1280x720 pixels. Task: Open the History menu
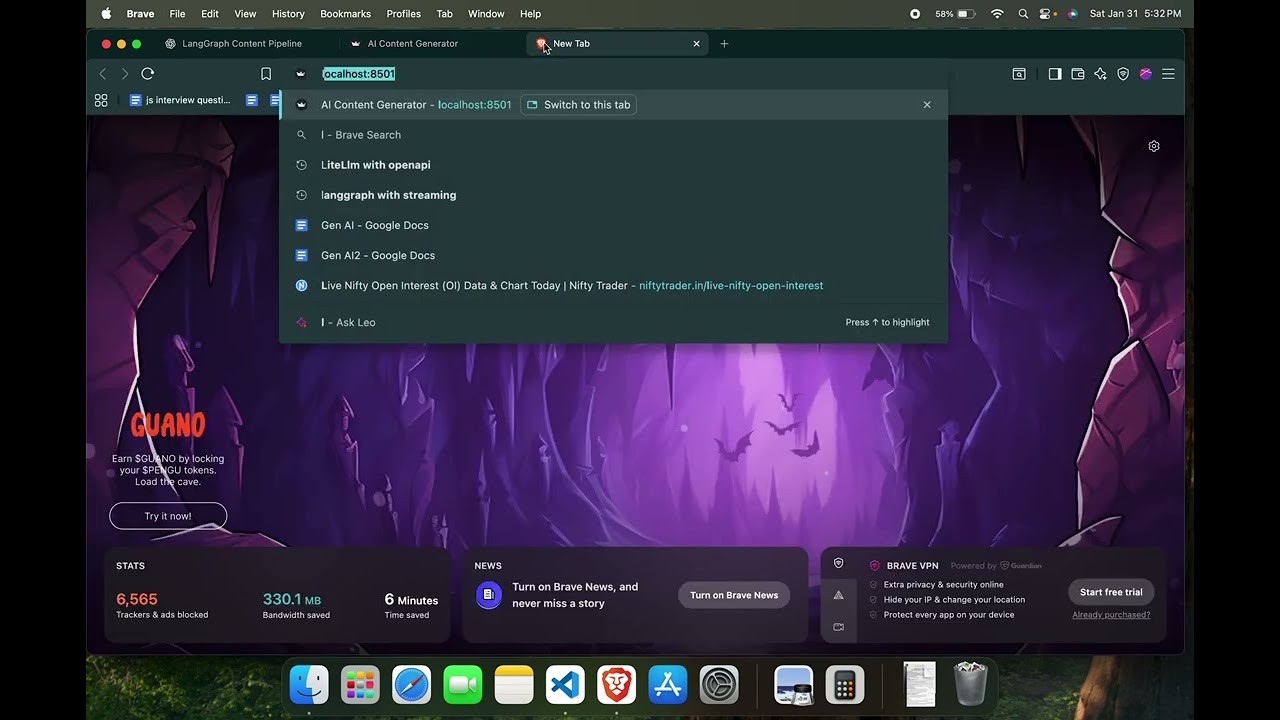288,14
